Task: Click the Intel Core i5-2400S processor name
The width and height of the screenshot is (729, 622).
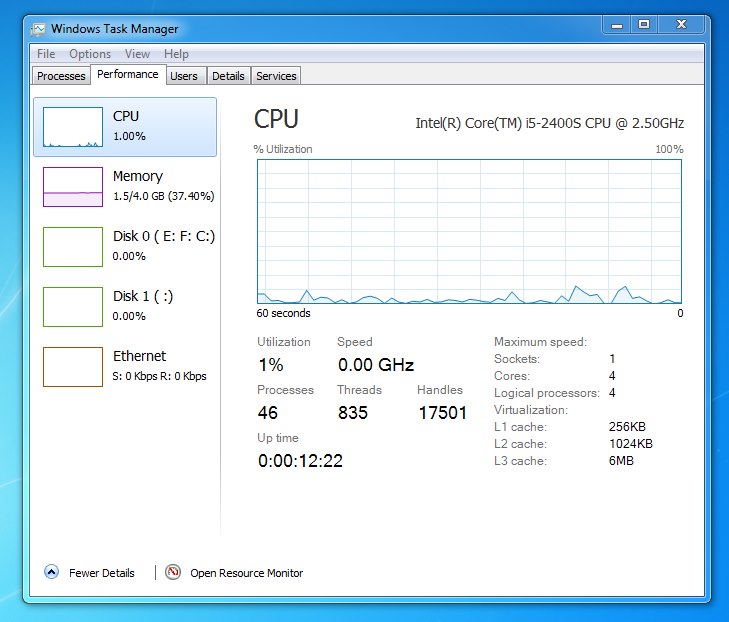Action: (x=549, y=123)
